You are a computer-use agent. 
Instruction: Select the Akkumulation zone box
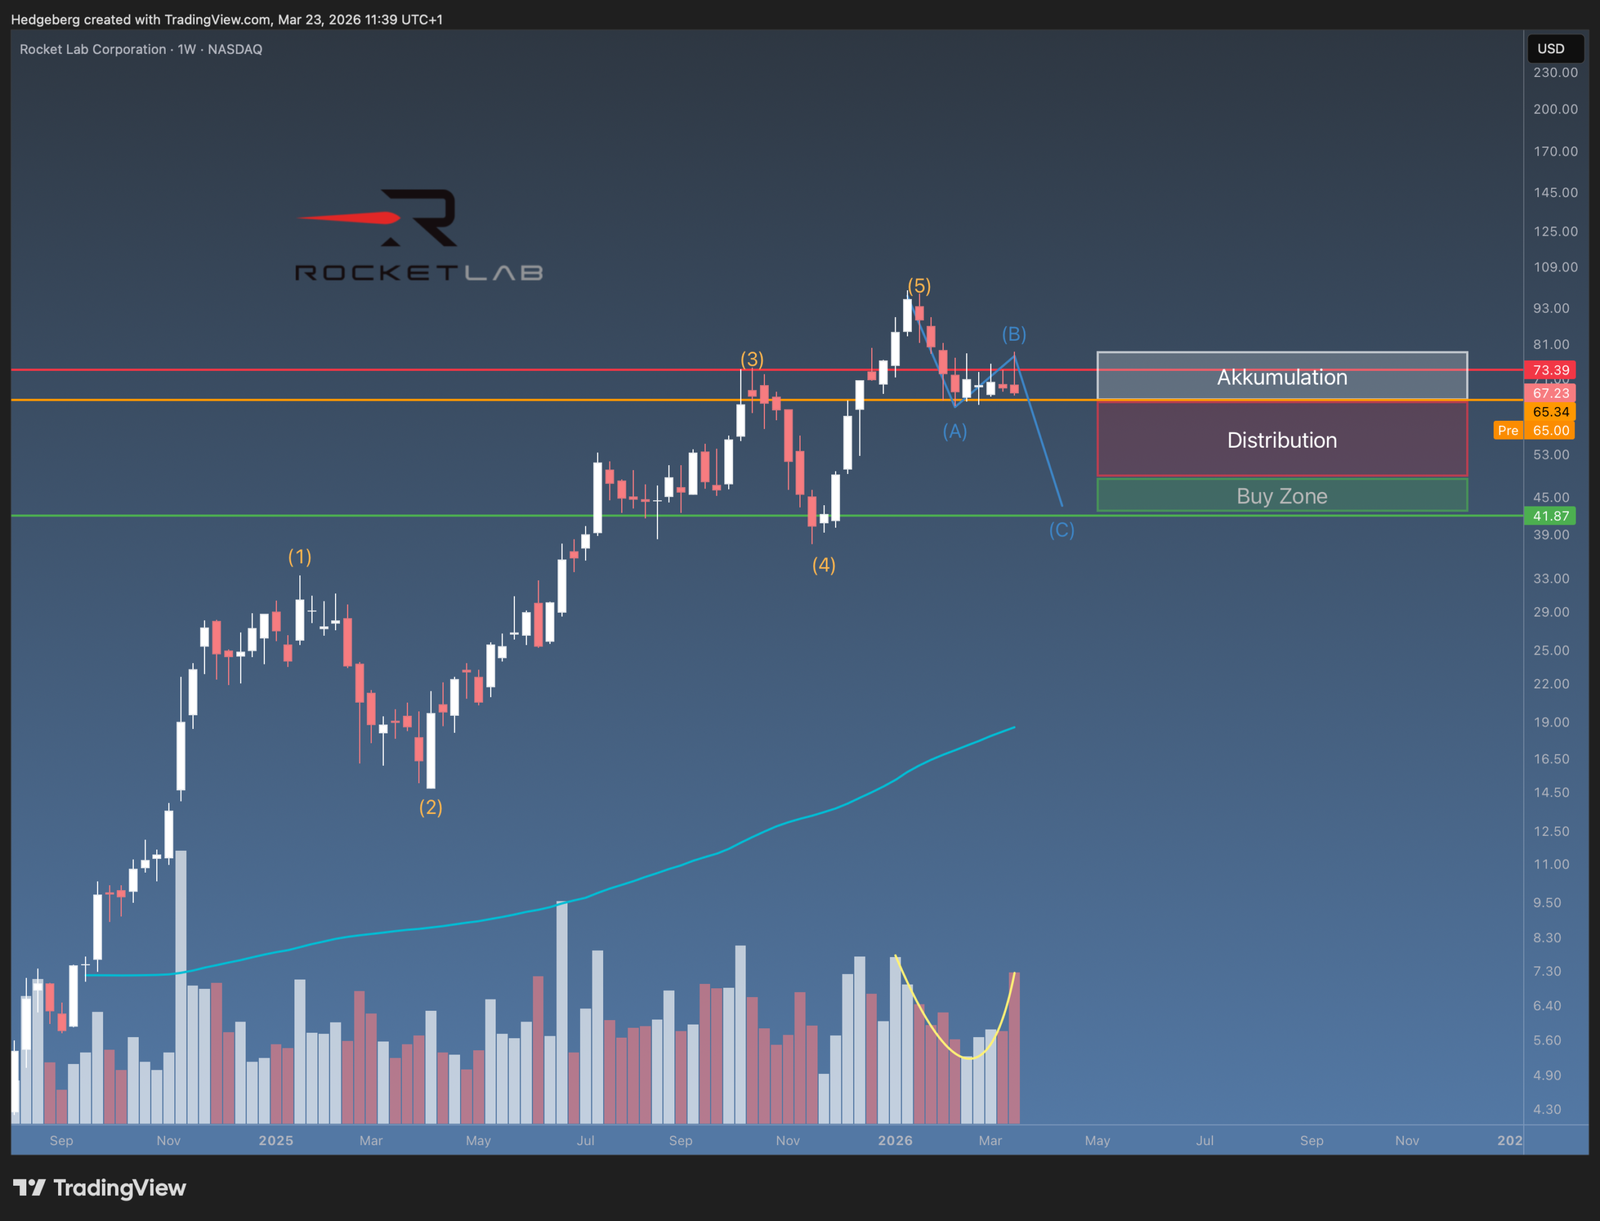[1281, 377]
